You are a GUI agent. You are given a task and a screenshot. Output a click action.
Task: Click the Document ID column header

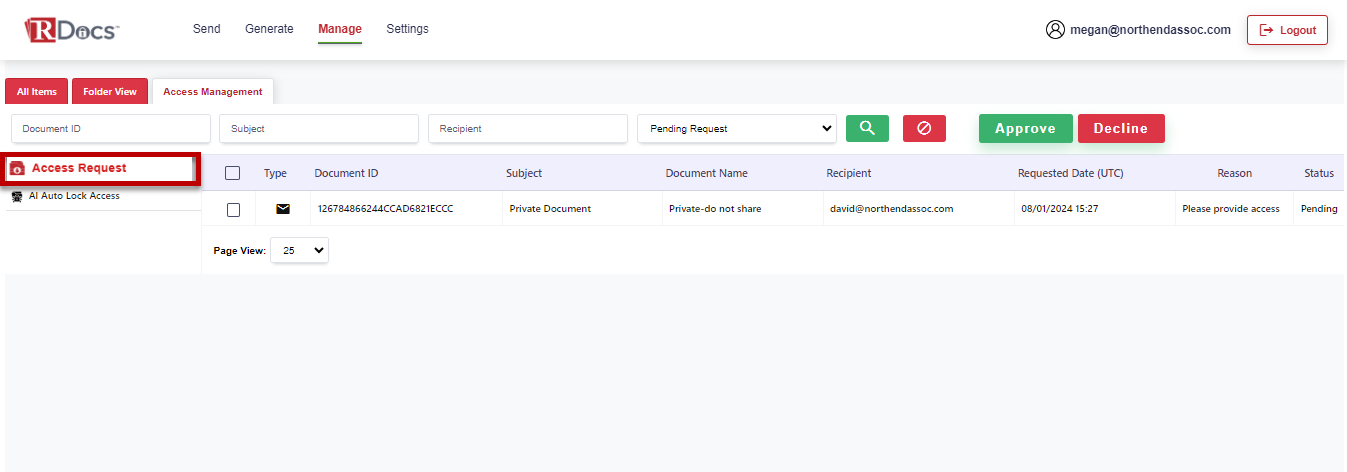346,173
